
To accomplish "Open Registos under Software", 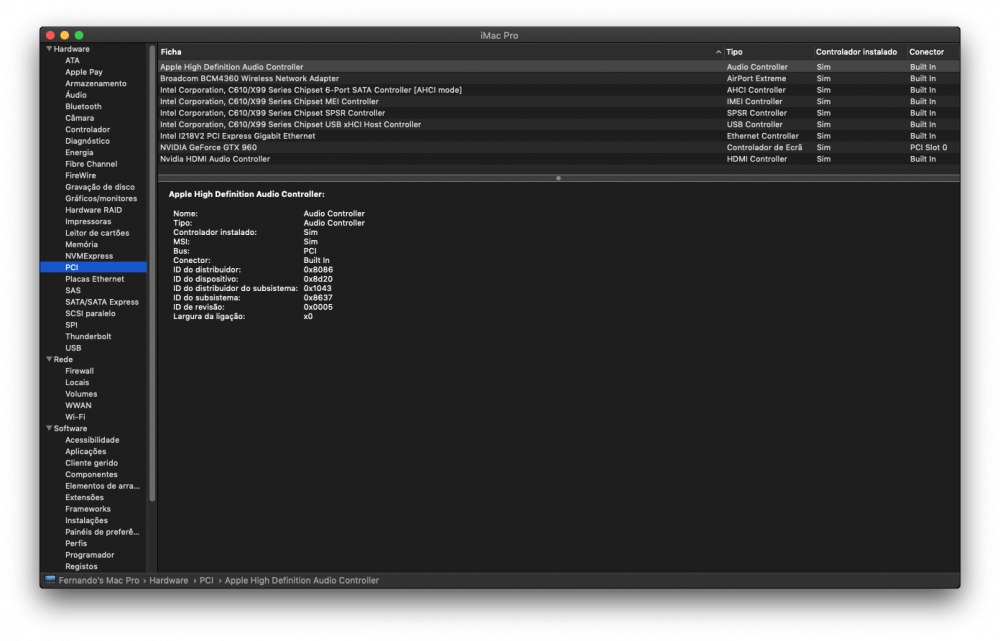I will coord(81,566).
